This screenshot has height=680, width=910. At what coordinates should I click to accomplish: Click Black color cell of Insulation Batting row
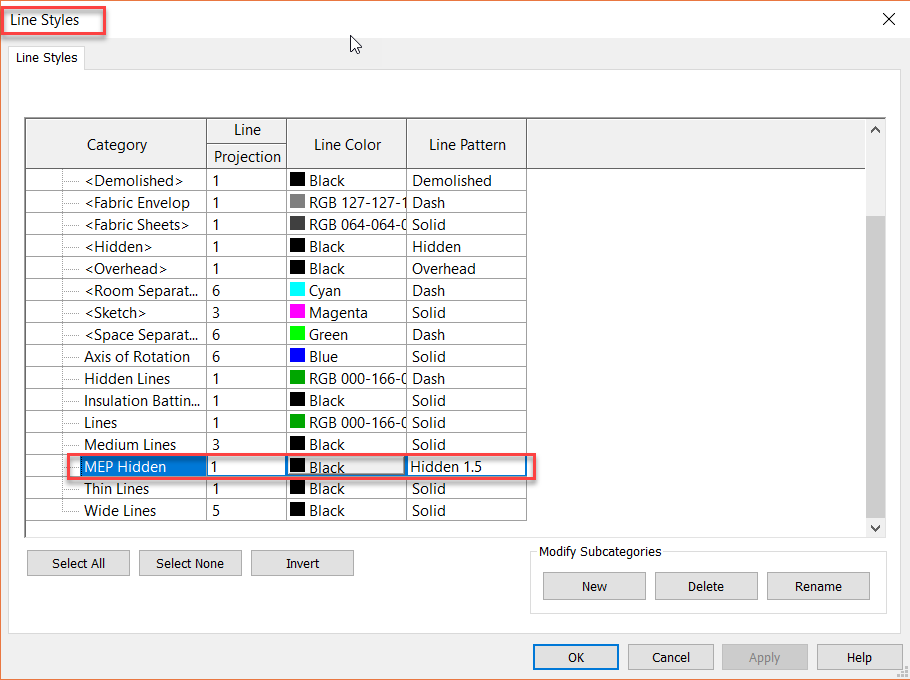click(346, 400)
